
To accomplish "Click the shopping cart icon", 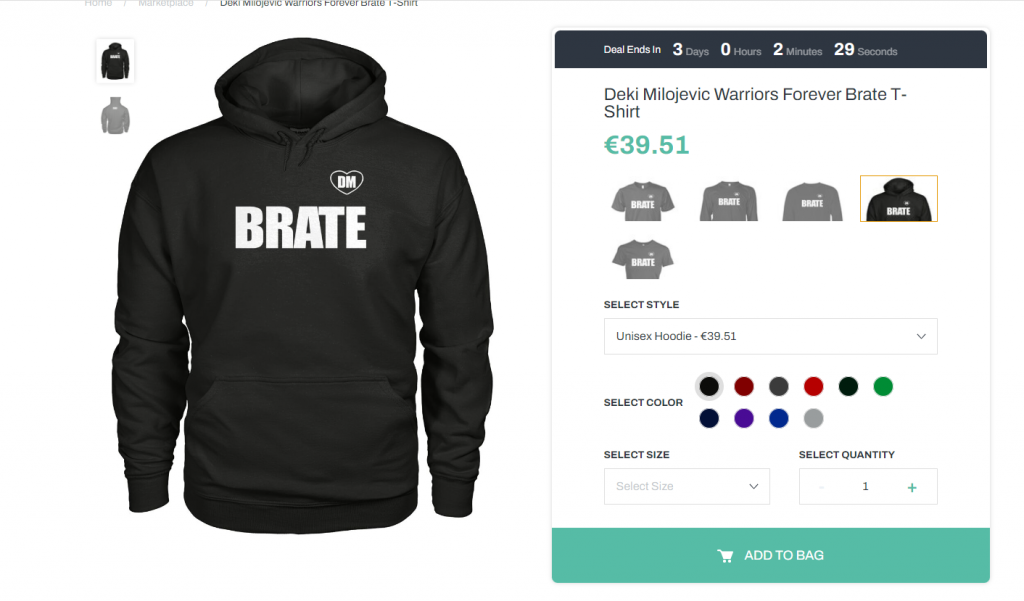I will pyautogui.click(x=725, y=556).
